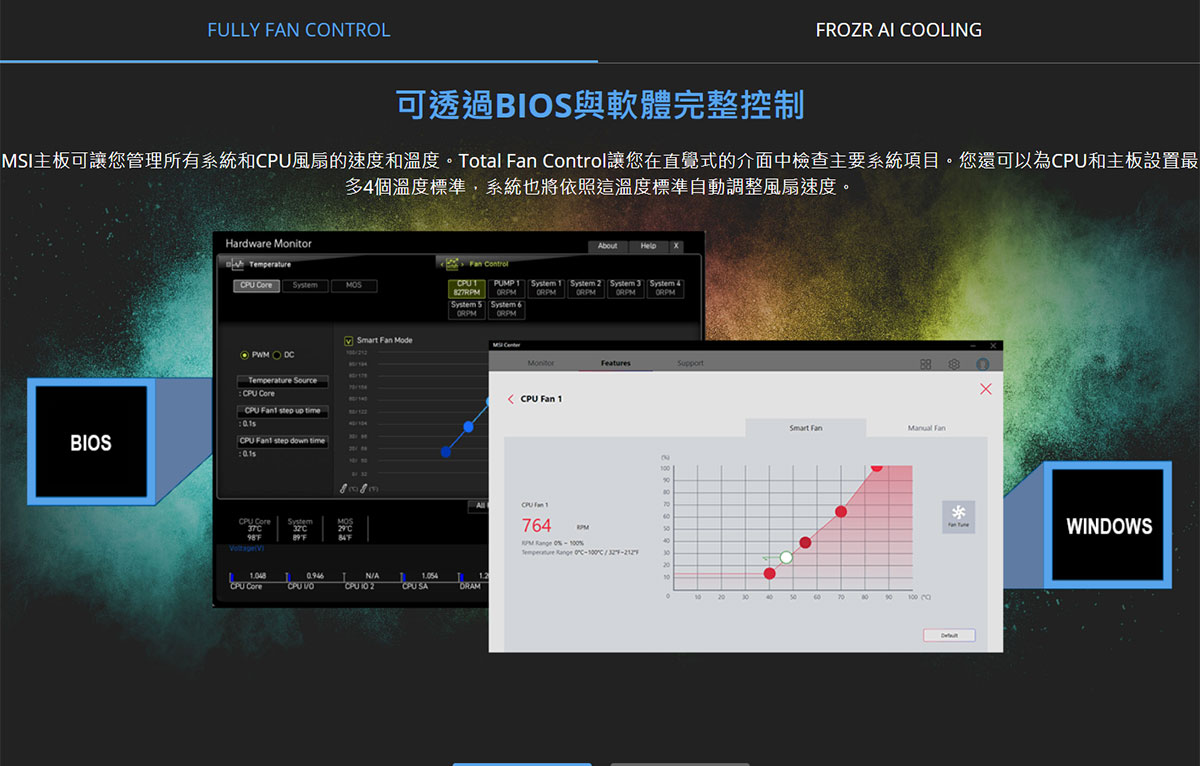Click the CPU I/O voltage value 0.946
The height and width of the screenshot is (766, 1200).
(315, 576)
